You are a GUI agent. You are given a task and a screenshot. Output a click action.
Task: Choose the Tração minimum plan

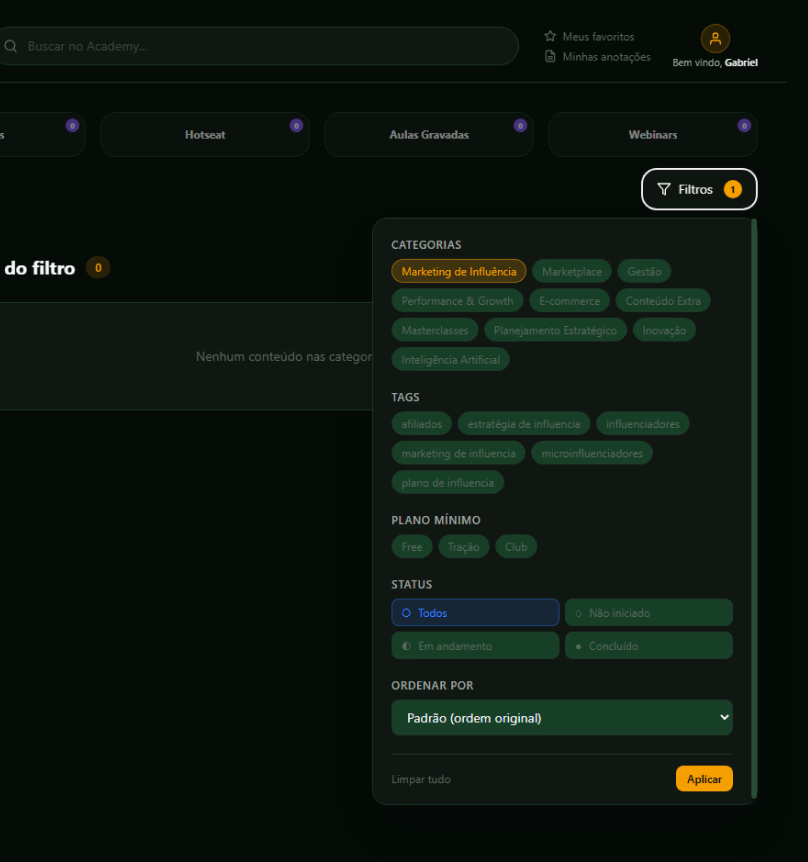tap(463, 547)
